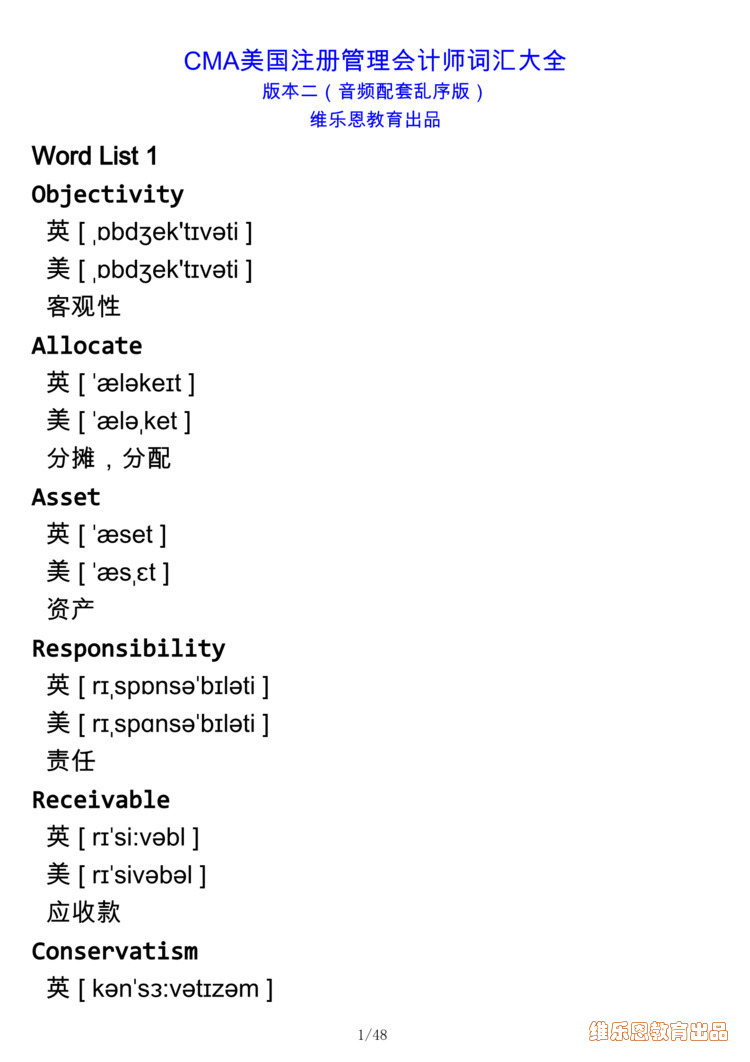
Task: Click the word Responsibility
Action: click(x=129, y=649)
